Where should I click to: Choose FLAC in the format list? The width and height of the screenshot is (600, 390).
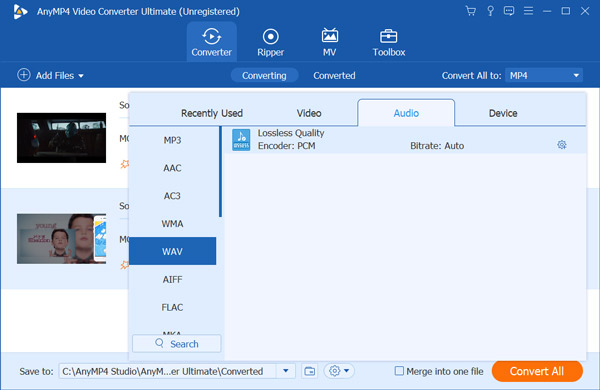click(x=173, y=307)
